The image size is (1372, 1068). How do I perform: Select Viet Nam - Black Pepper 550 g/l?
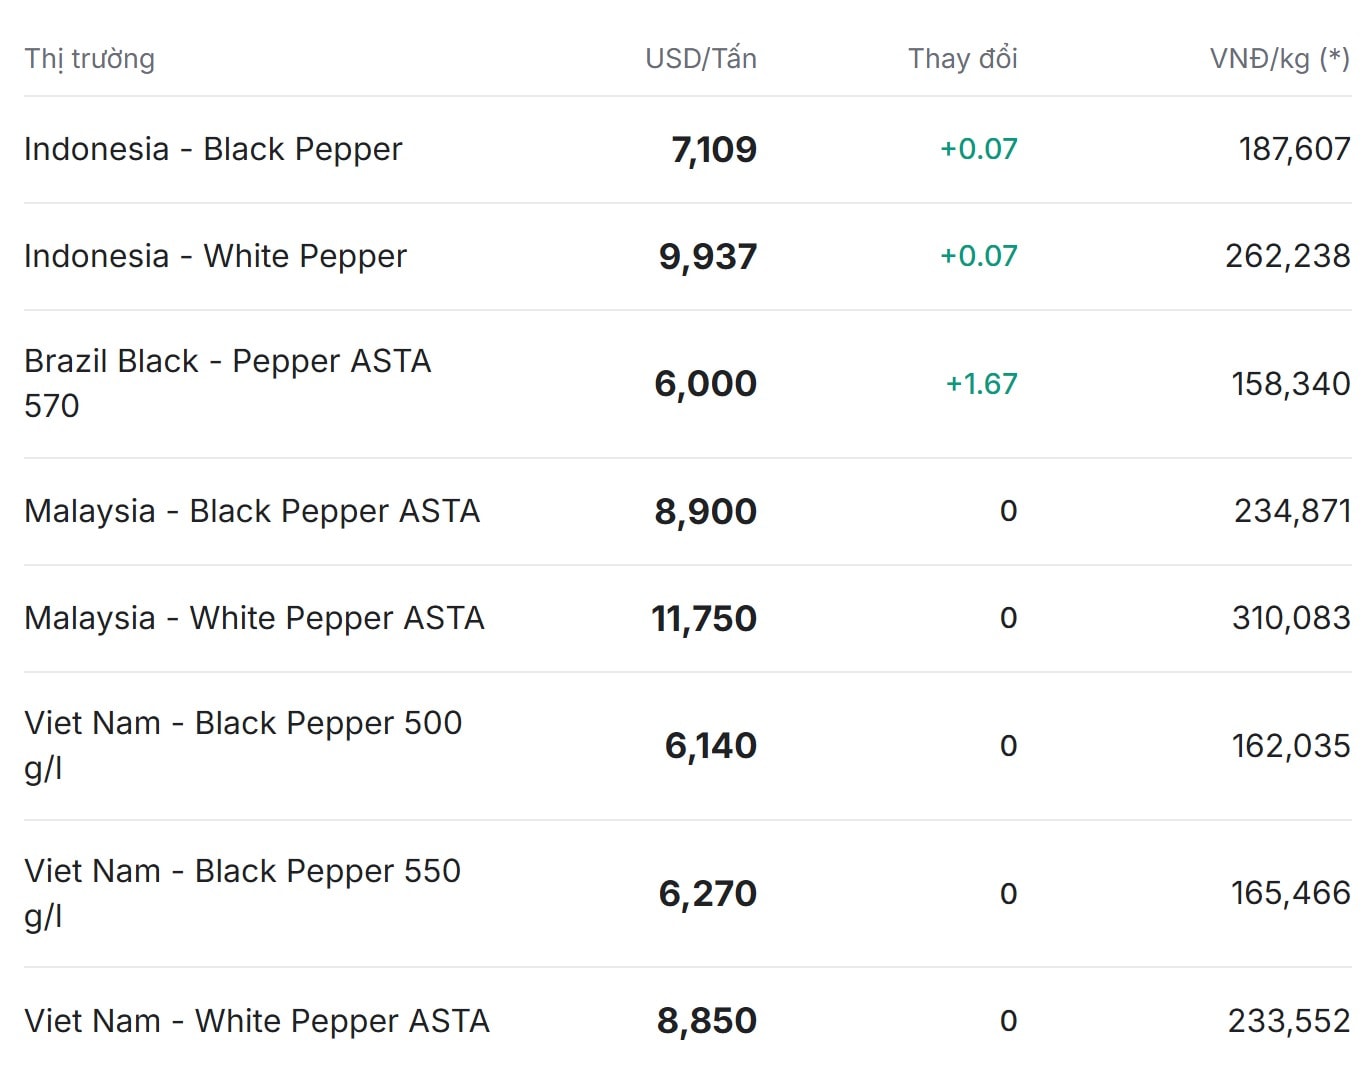click(243, 893)
